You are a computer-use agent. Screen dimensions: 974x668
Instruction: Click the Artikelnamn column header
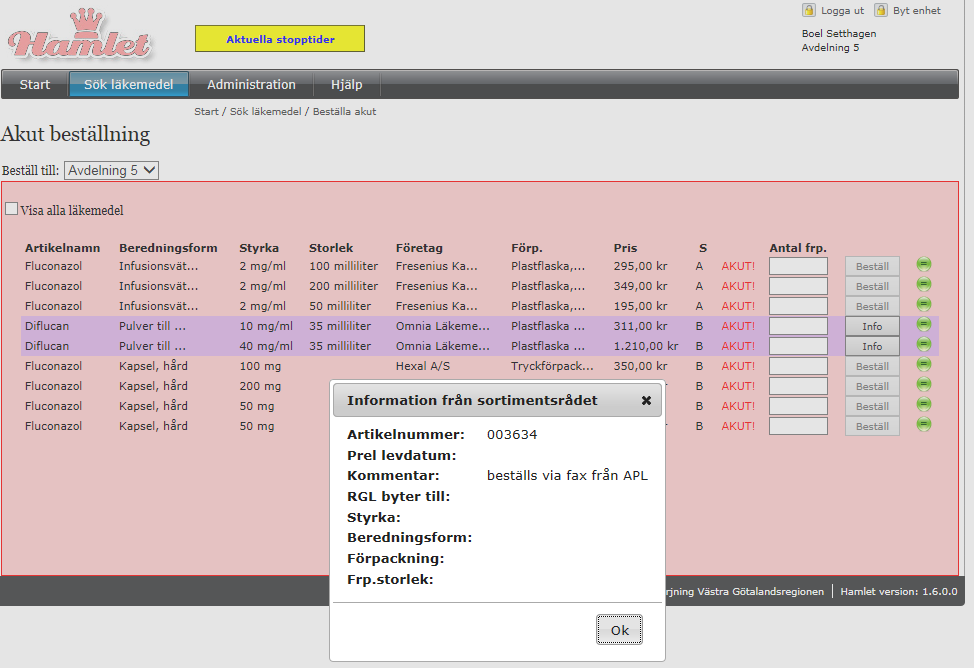click(x=62, y=248)
